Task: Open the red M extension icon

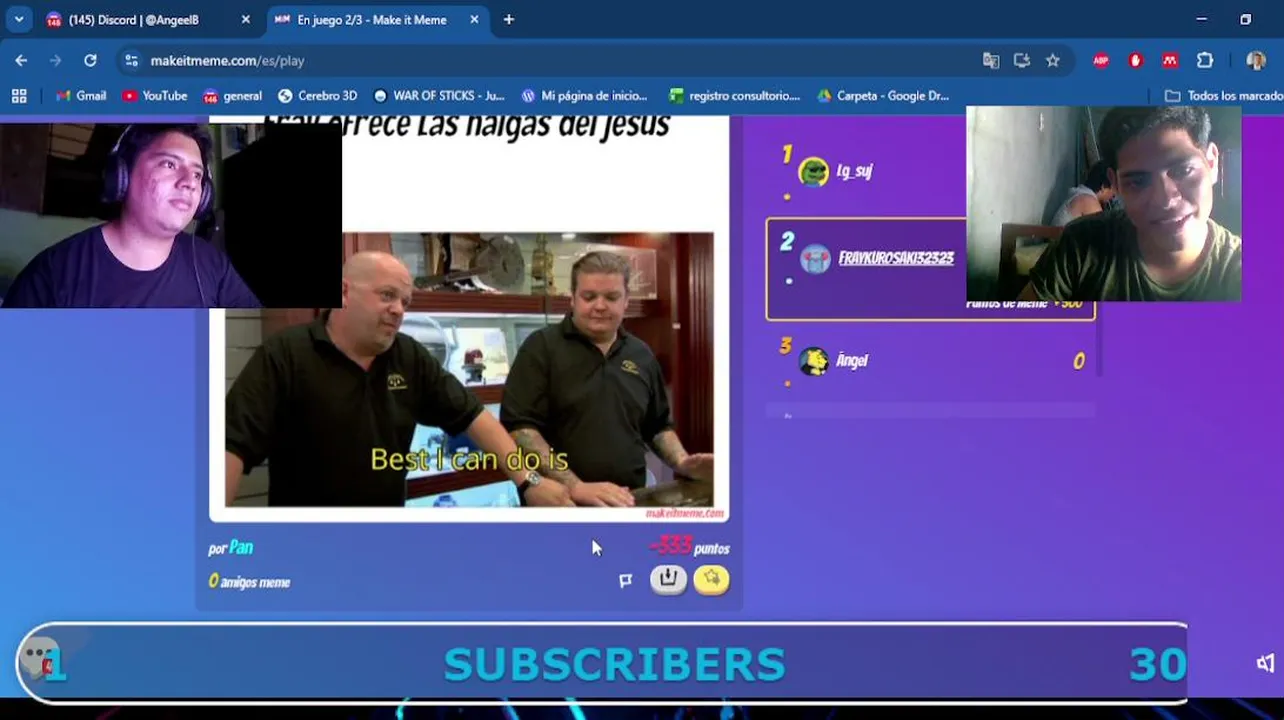Action: pyautogui.click(x=1170, y=61)
